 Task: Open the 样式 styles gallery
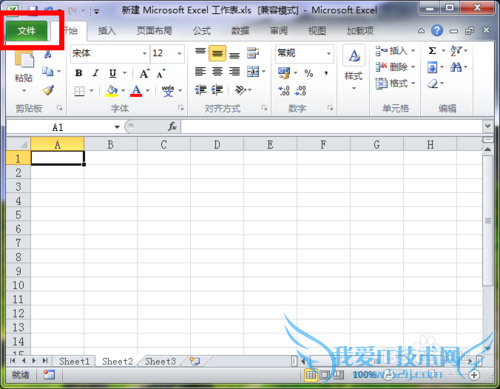[x=354, y=68]
